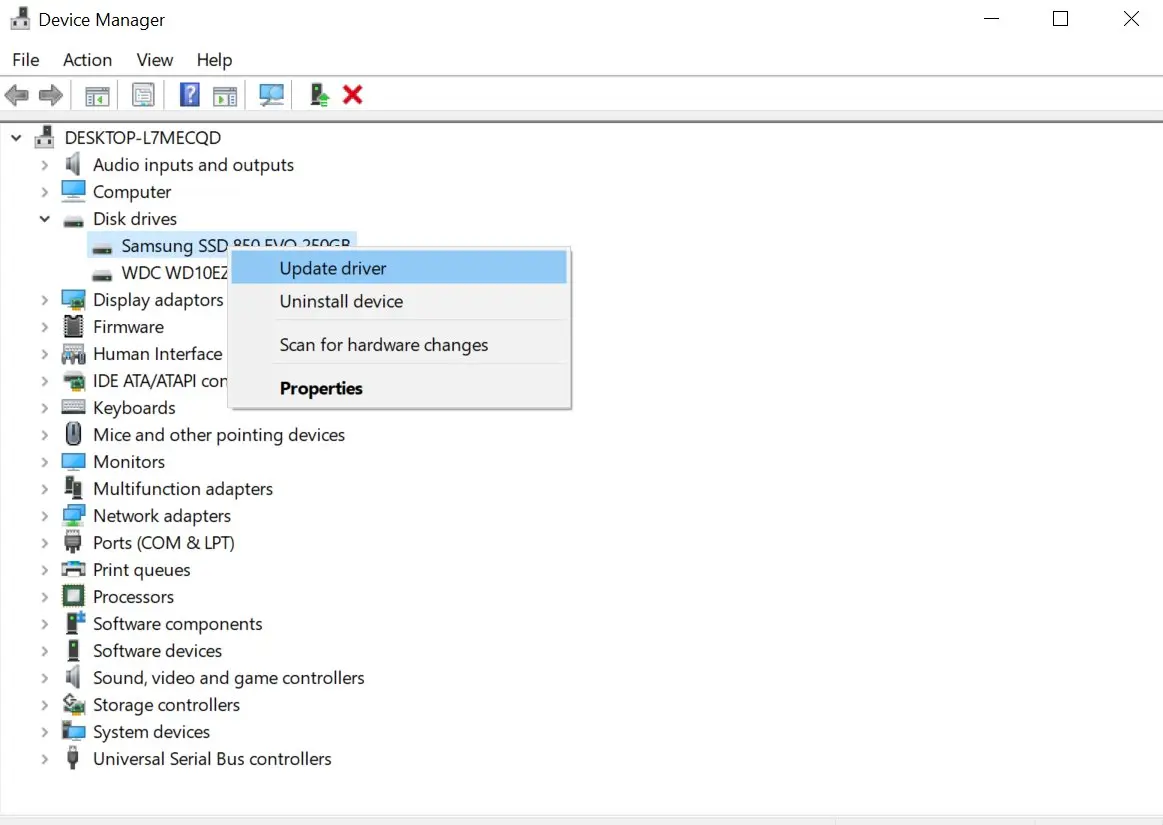Screen dimensions: 1163x825
Task: Click the WDC WD10EZ drive icon
Action: (x=102, y=275)
